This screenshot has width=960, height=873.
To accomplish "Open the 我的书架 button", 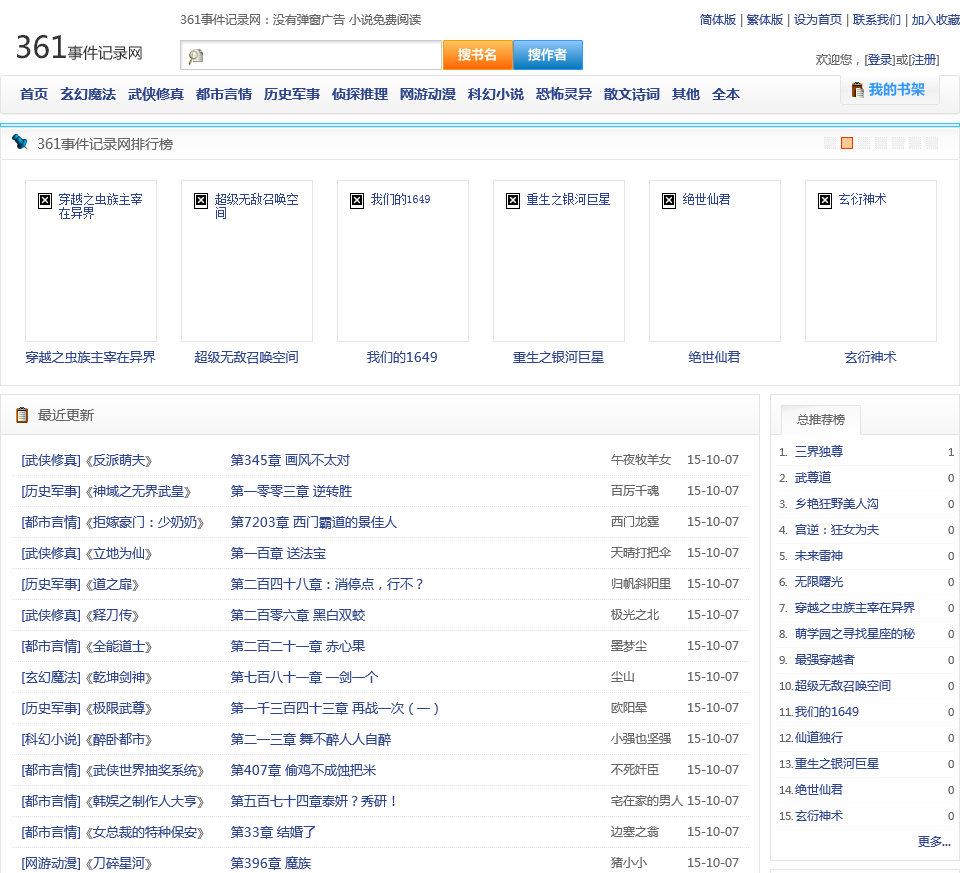I will point(890,90).
